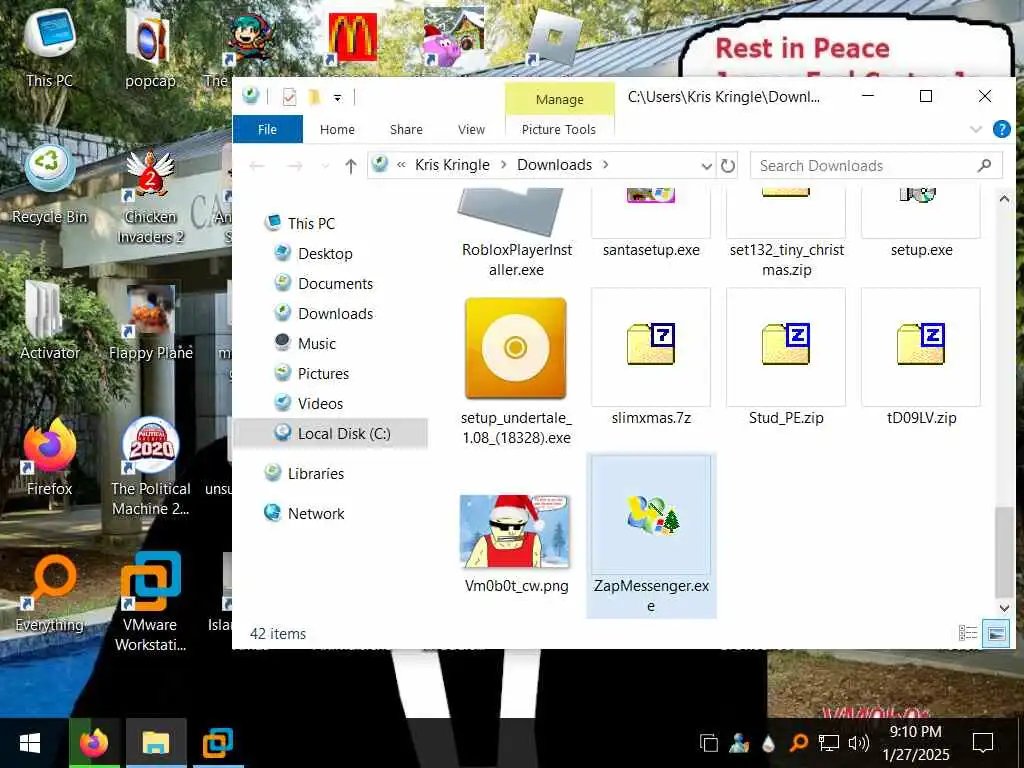
Task: Switch to Details view layout button
Action: tap(968, 633)
